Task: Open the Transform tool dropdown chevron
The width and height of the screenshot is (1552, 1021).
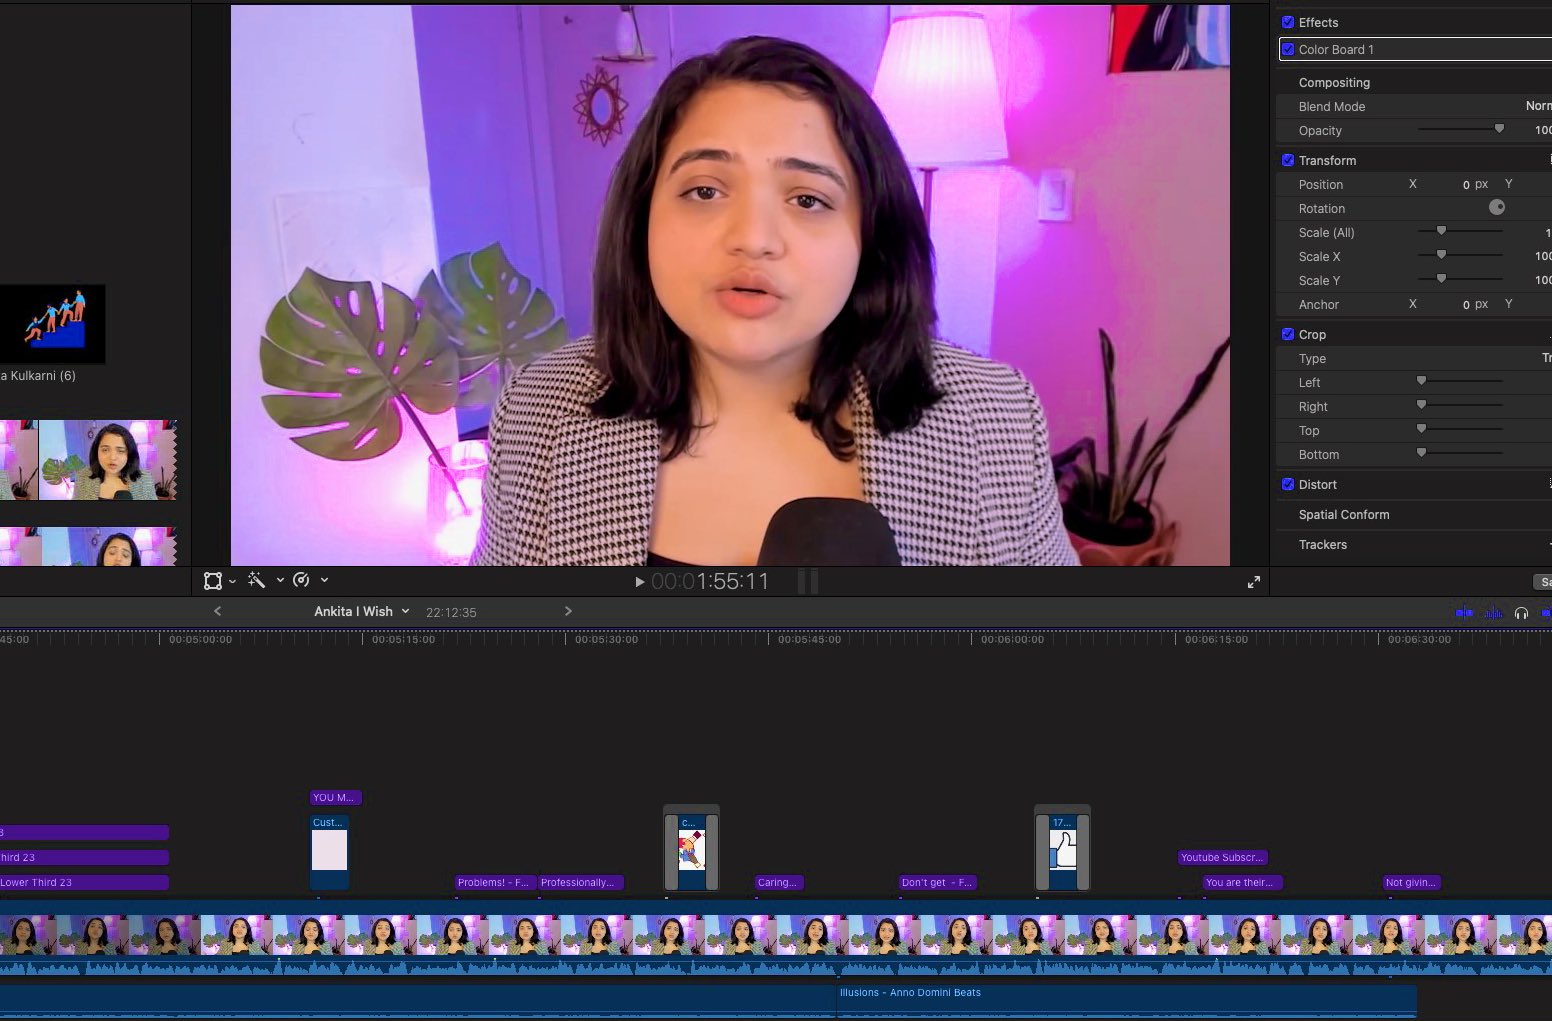Action: (232, 581)
